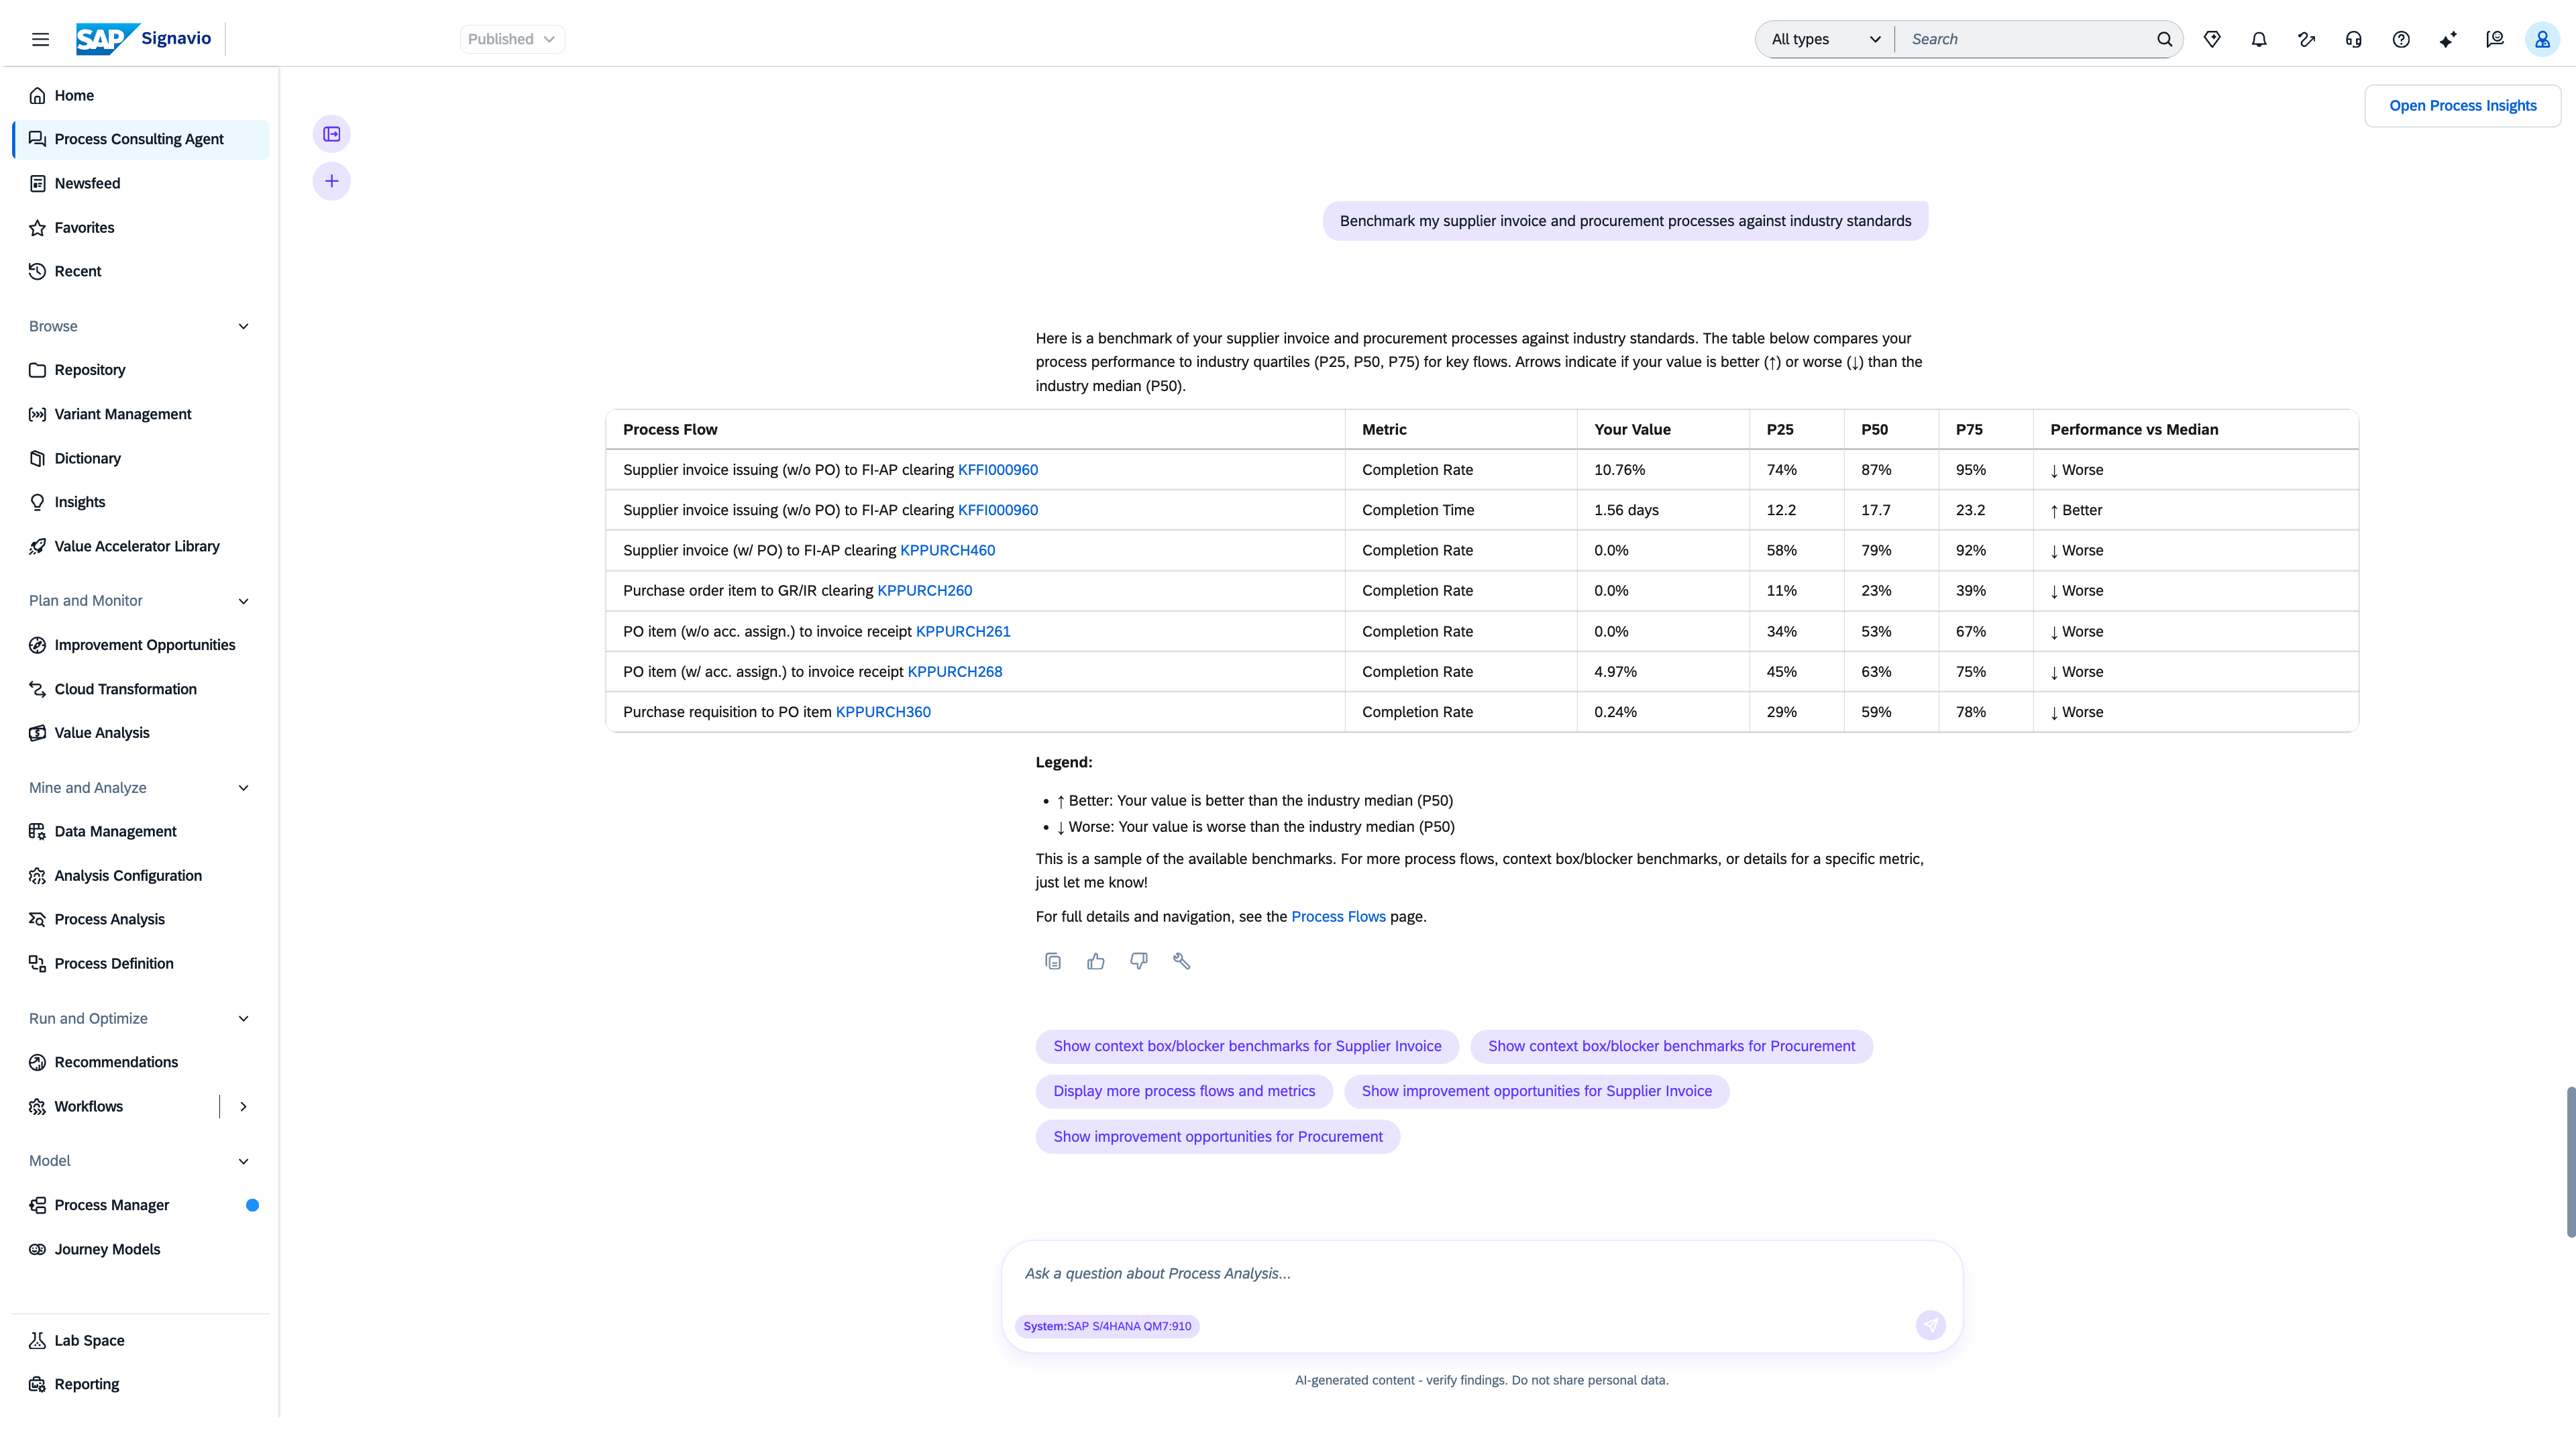Select Display more process flows and metrics

tap(1184, 1091)
